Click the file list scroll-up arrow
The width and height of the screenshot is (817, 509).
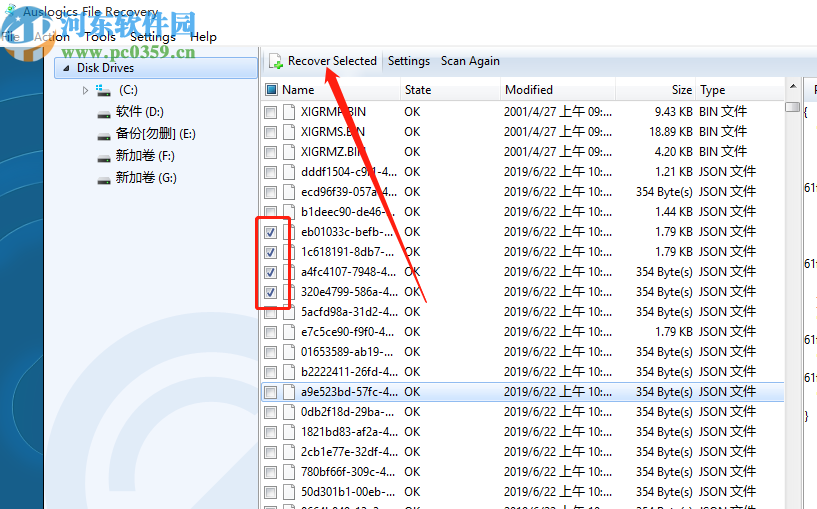point(793,86)
